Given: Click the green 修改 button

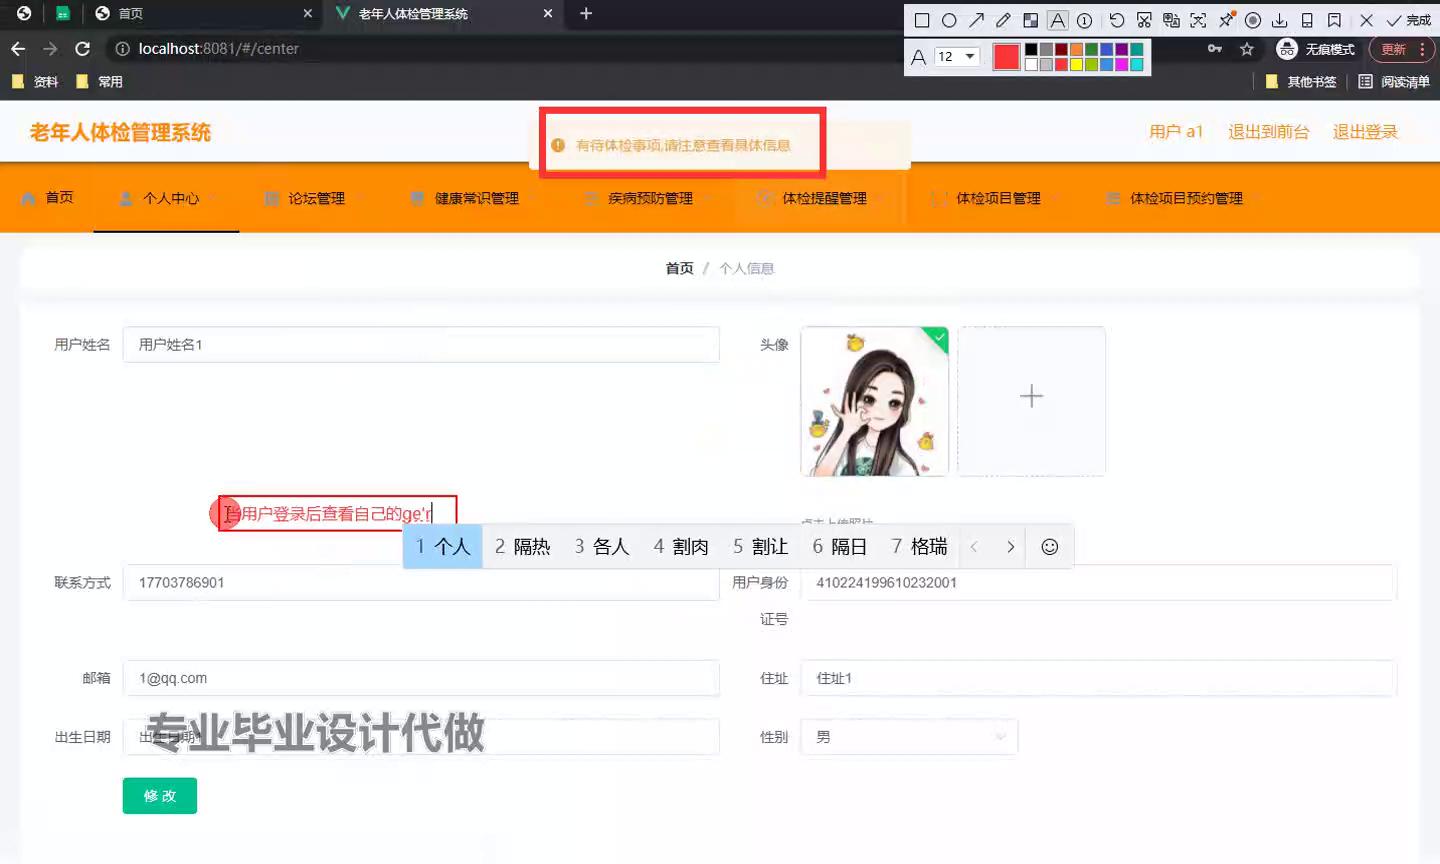Looking at the screenshot, I should [x=160, y=796].
